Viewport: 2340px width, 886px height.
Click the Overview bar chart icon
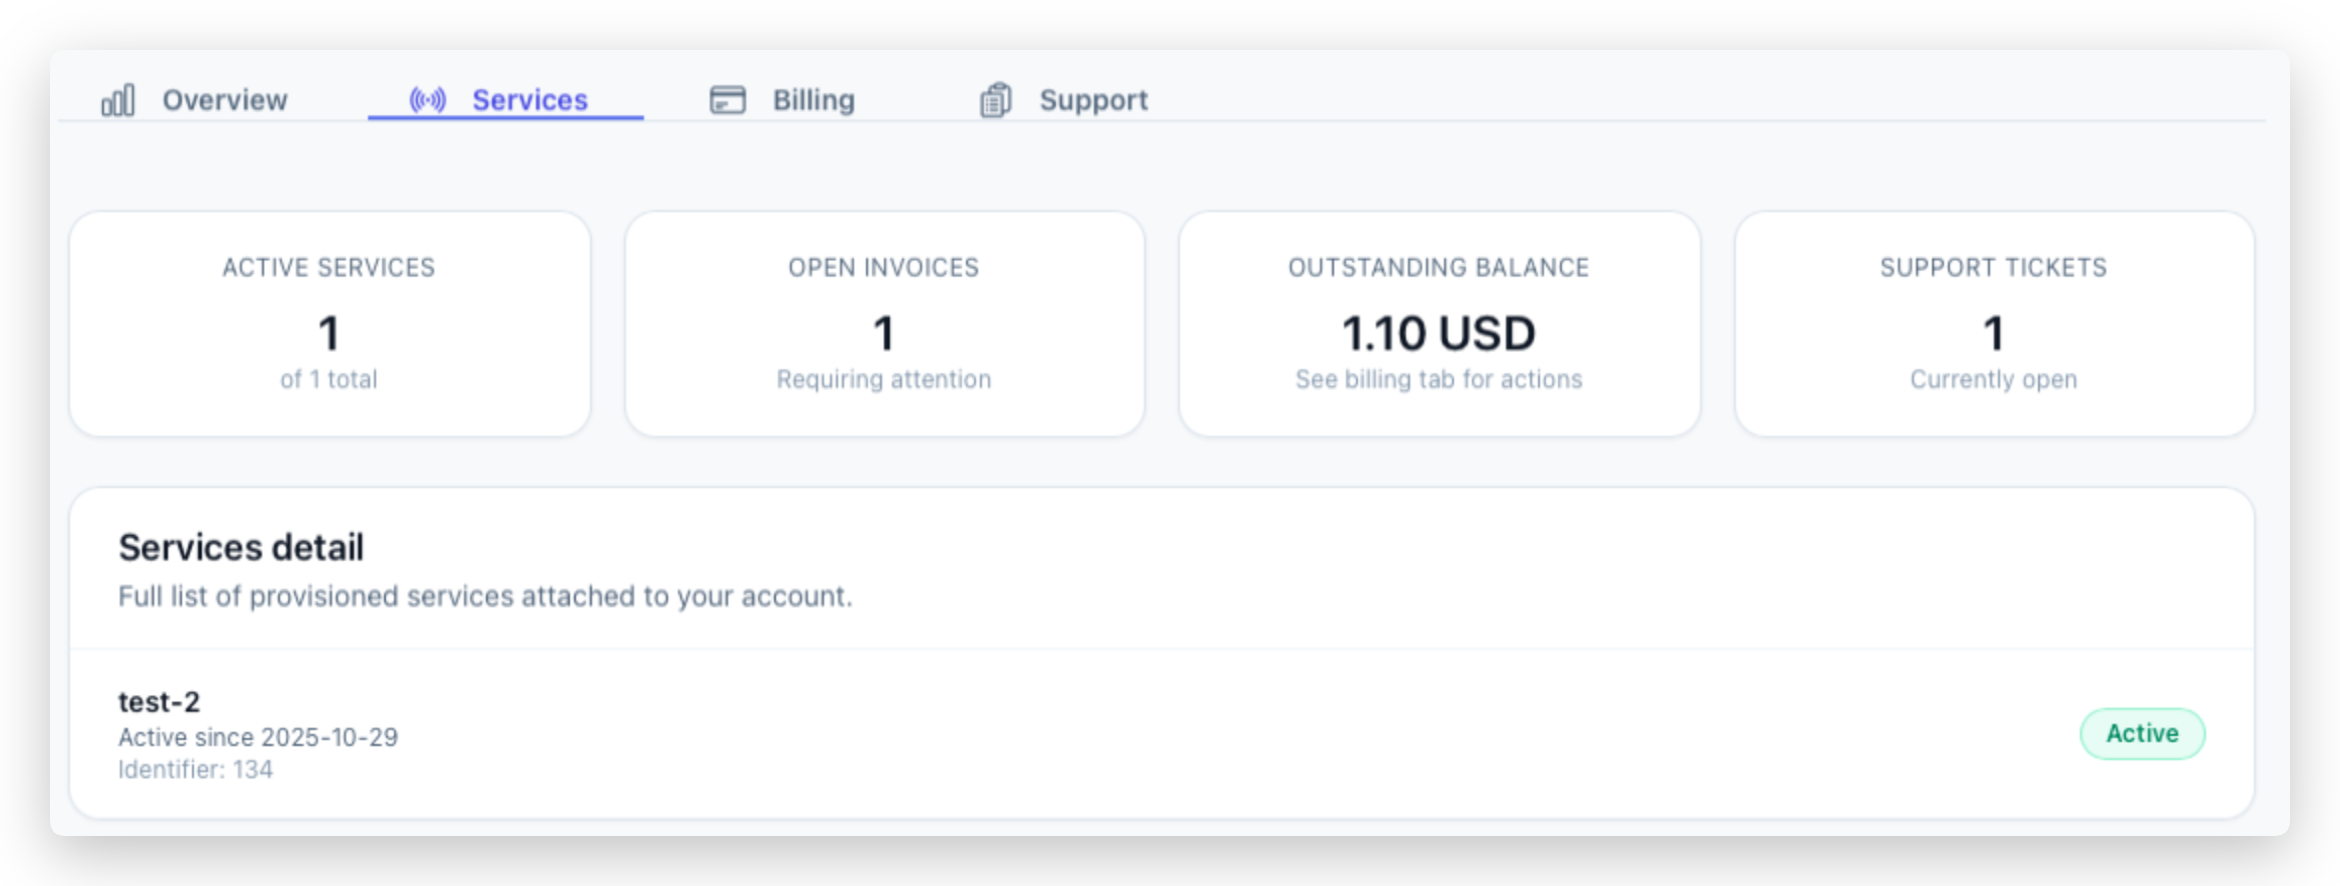[118, 100]
